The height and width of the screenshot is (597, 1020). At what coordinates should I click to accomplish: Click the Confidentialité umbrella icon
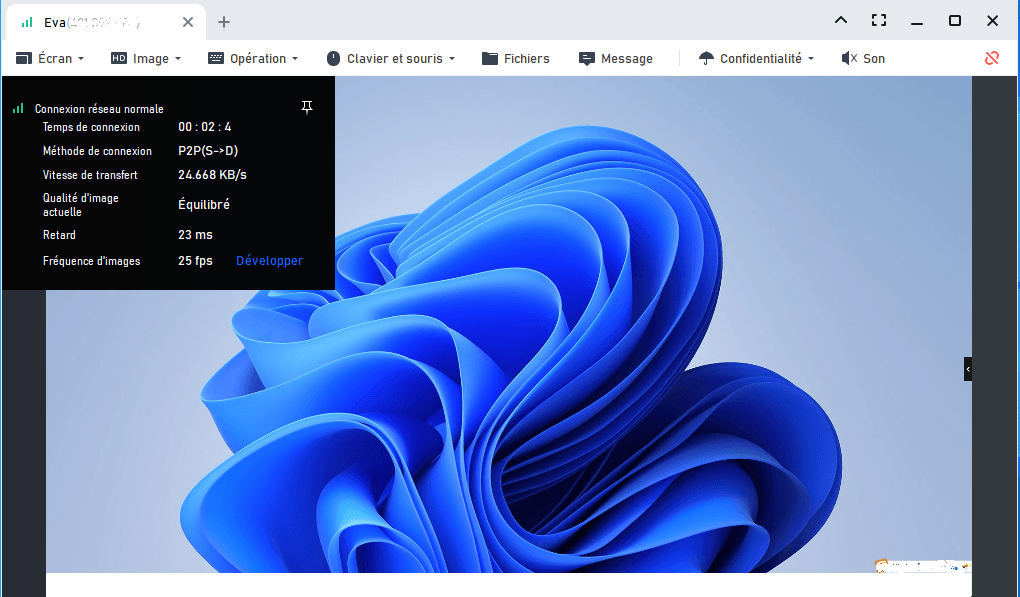(x=706, y=59)
